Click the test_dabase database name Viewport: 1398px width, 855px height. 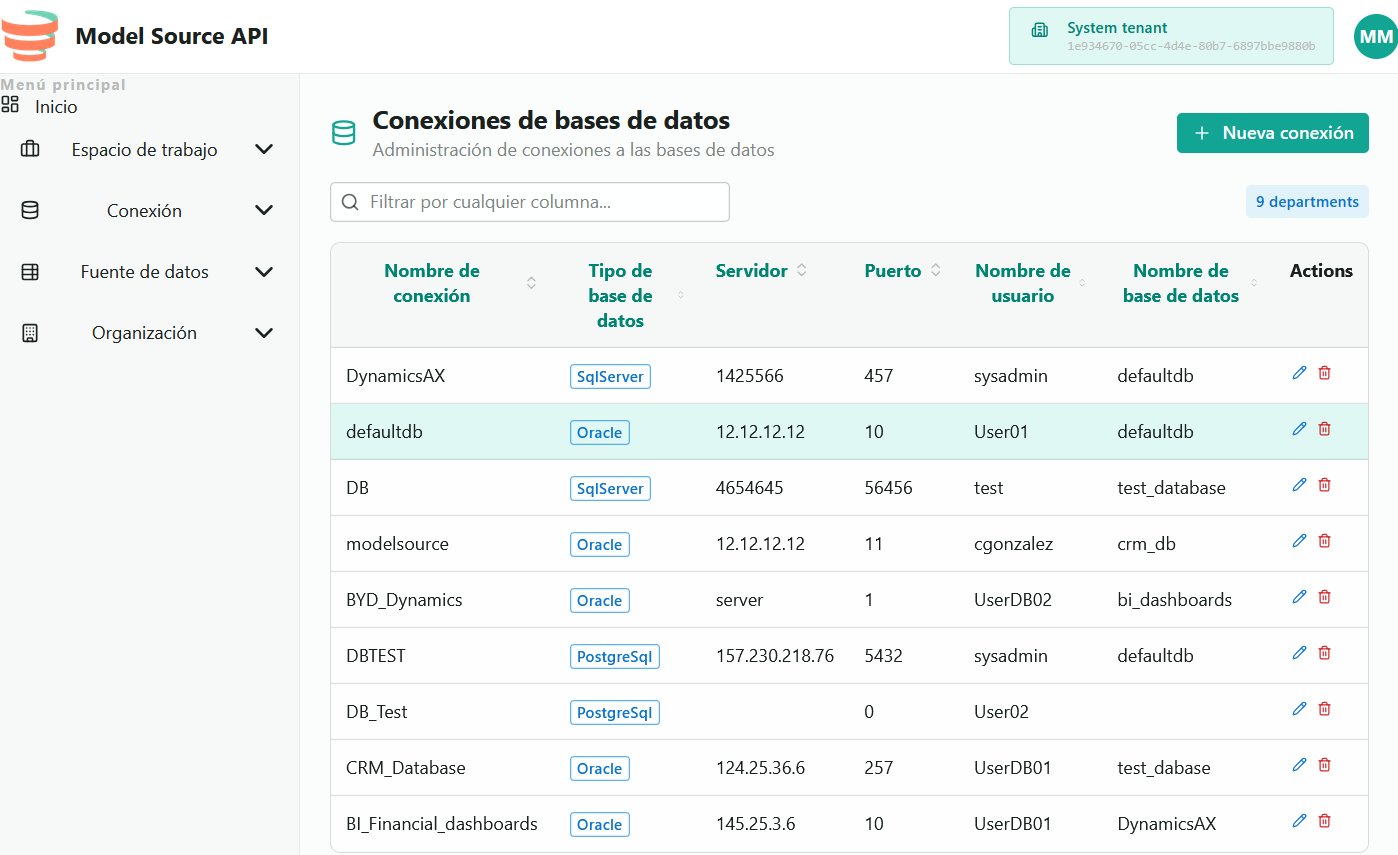(1164, 768)
